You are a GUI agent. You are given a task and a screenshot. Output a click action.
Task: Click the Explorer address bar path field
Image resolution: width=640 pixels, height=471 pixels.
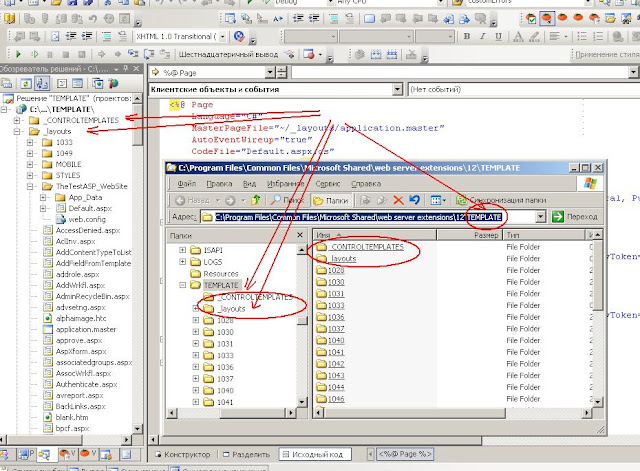[368, 217]
